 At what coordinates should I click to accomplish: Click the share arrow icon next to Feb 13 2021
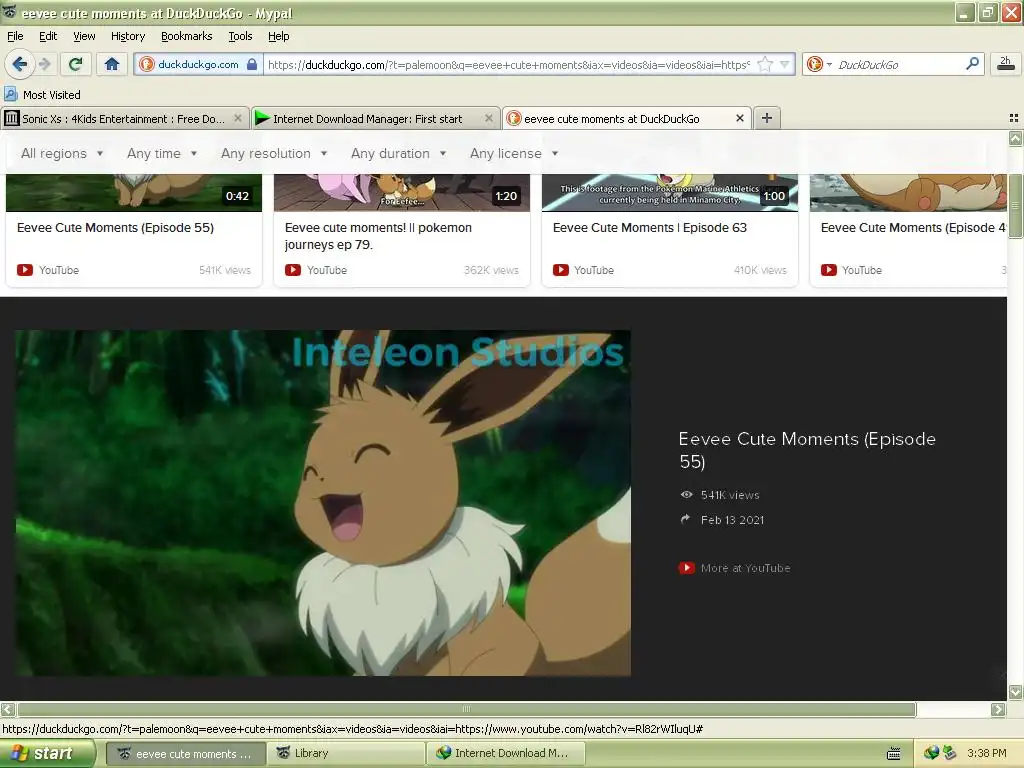pyautogui.click(x=685, y=519)
